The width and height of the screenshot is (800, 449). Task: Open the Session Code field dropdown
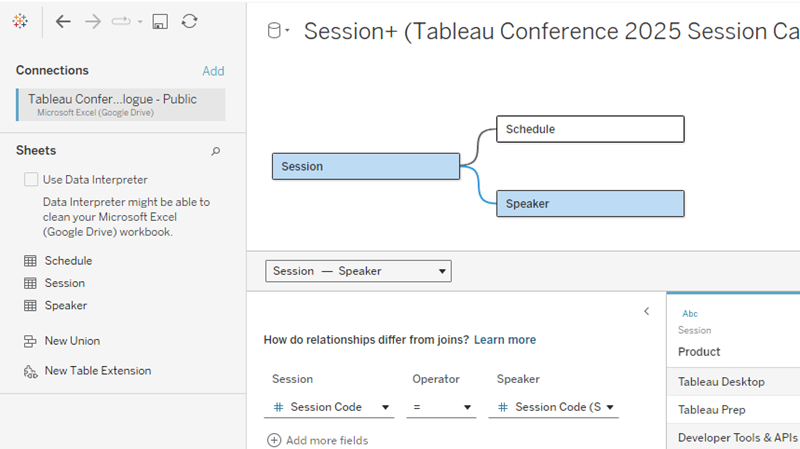tap(332, 407)
